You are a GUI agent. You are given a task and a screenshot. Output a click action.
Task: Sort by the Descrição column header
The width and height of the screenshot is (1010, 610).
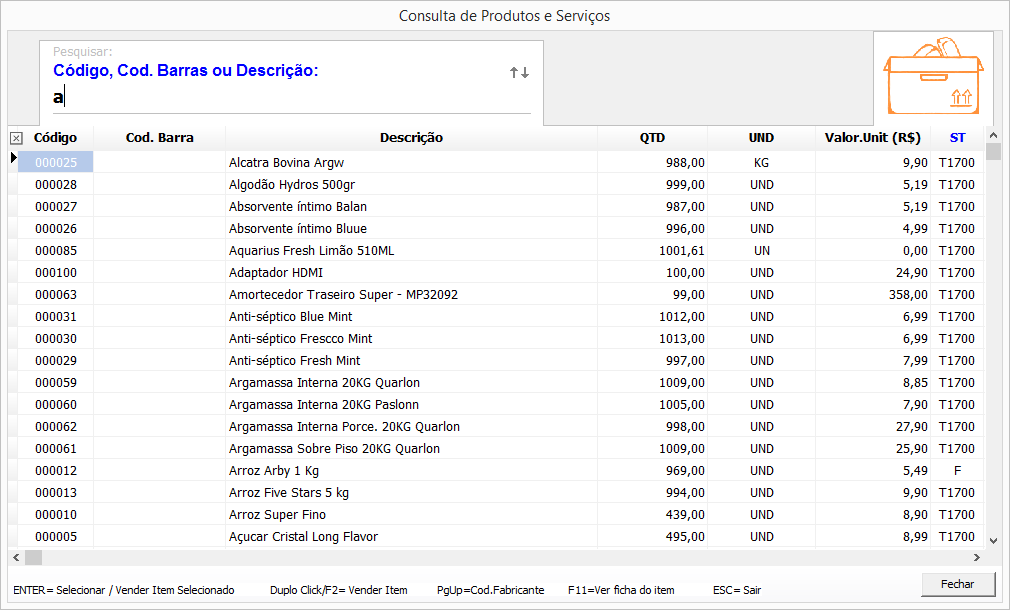pyautogui.click(x=411, y=138)
